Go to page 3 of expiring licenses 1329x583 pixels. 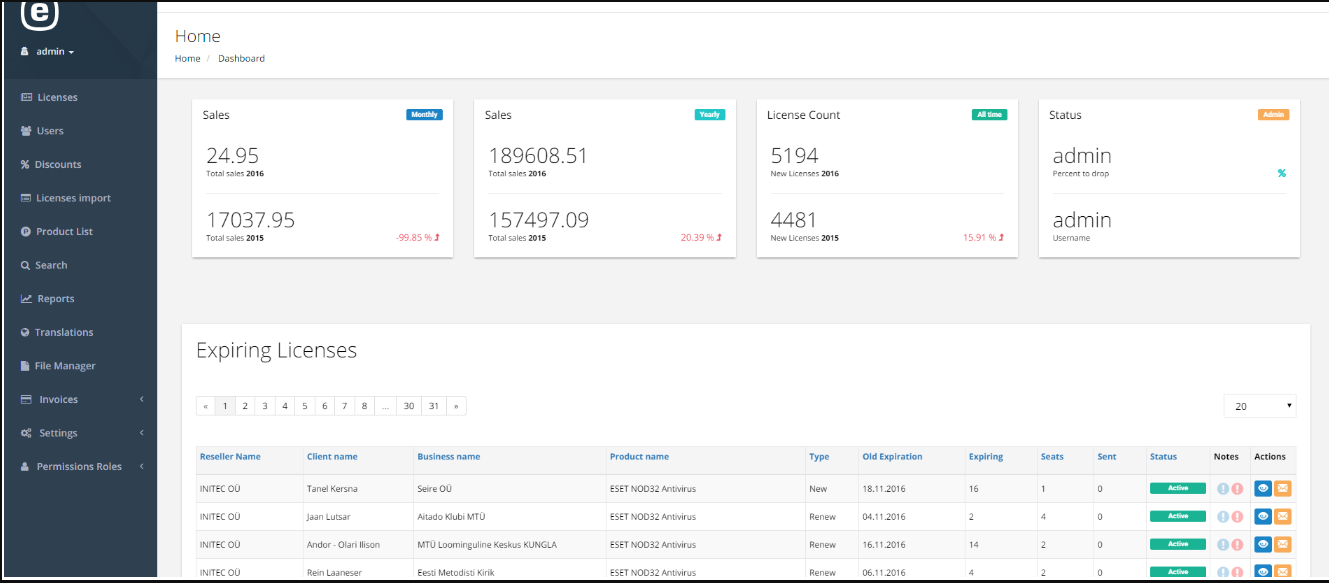click(265, 406)
